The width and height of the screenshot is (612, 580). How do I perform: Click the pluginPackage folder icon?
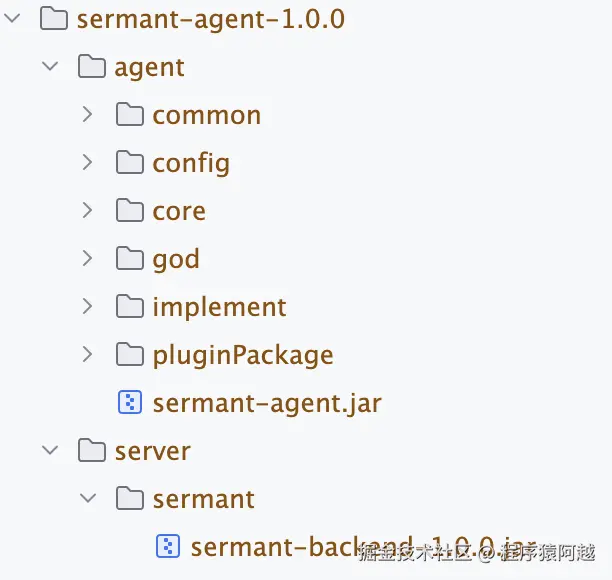130,355
